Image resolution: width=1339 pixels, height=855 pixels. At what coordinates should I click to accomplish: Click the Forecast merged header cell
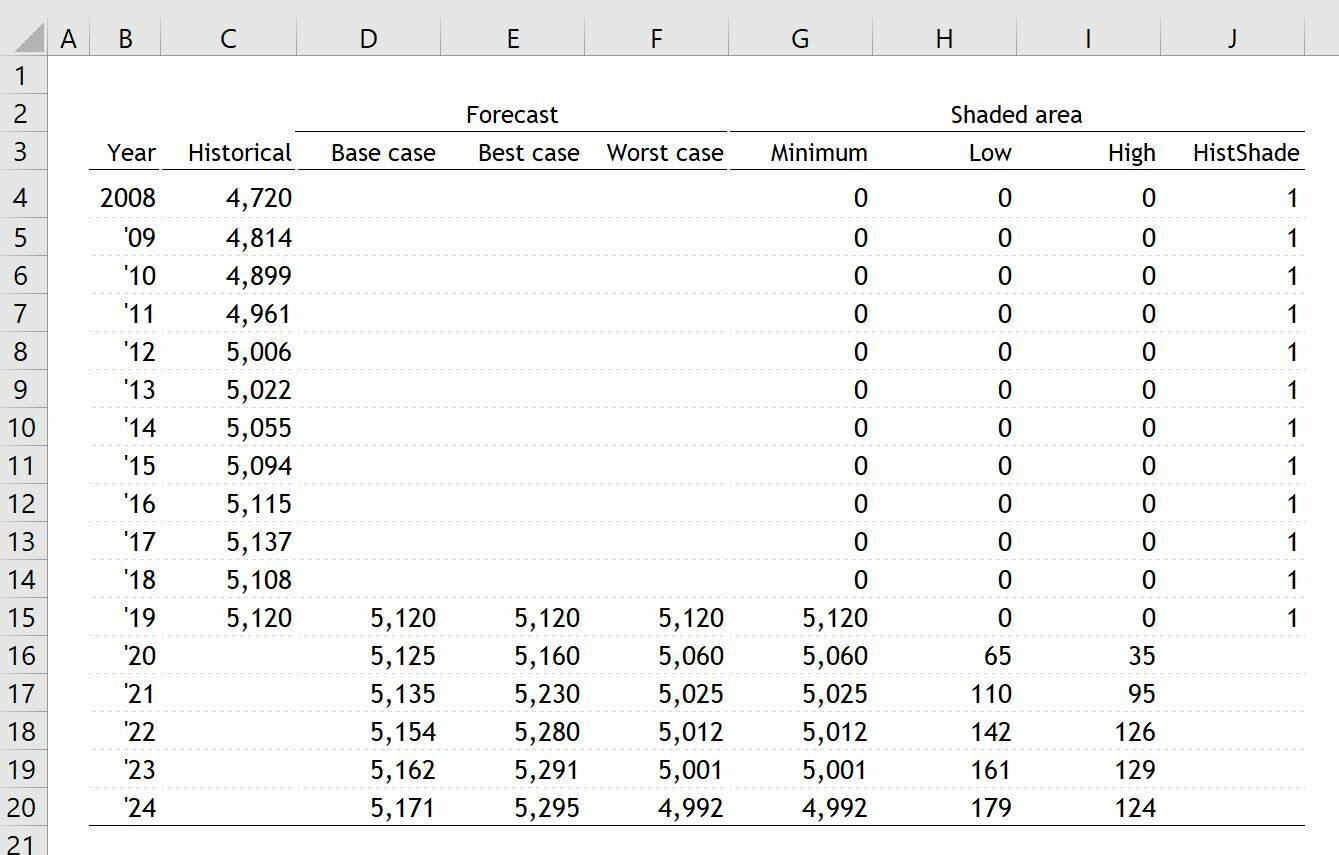click(512, 113)
